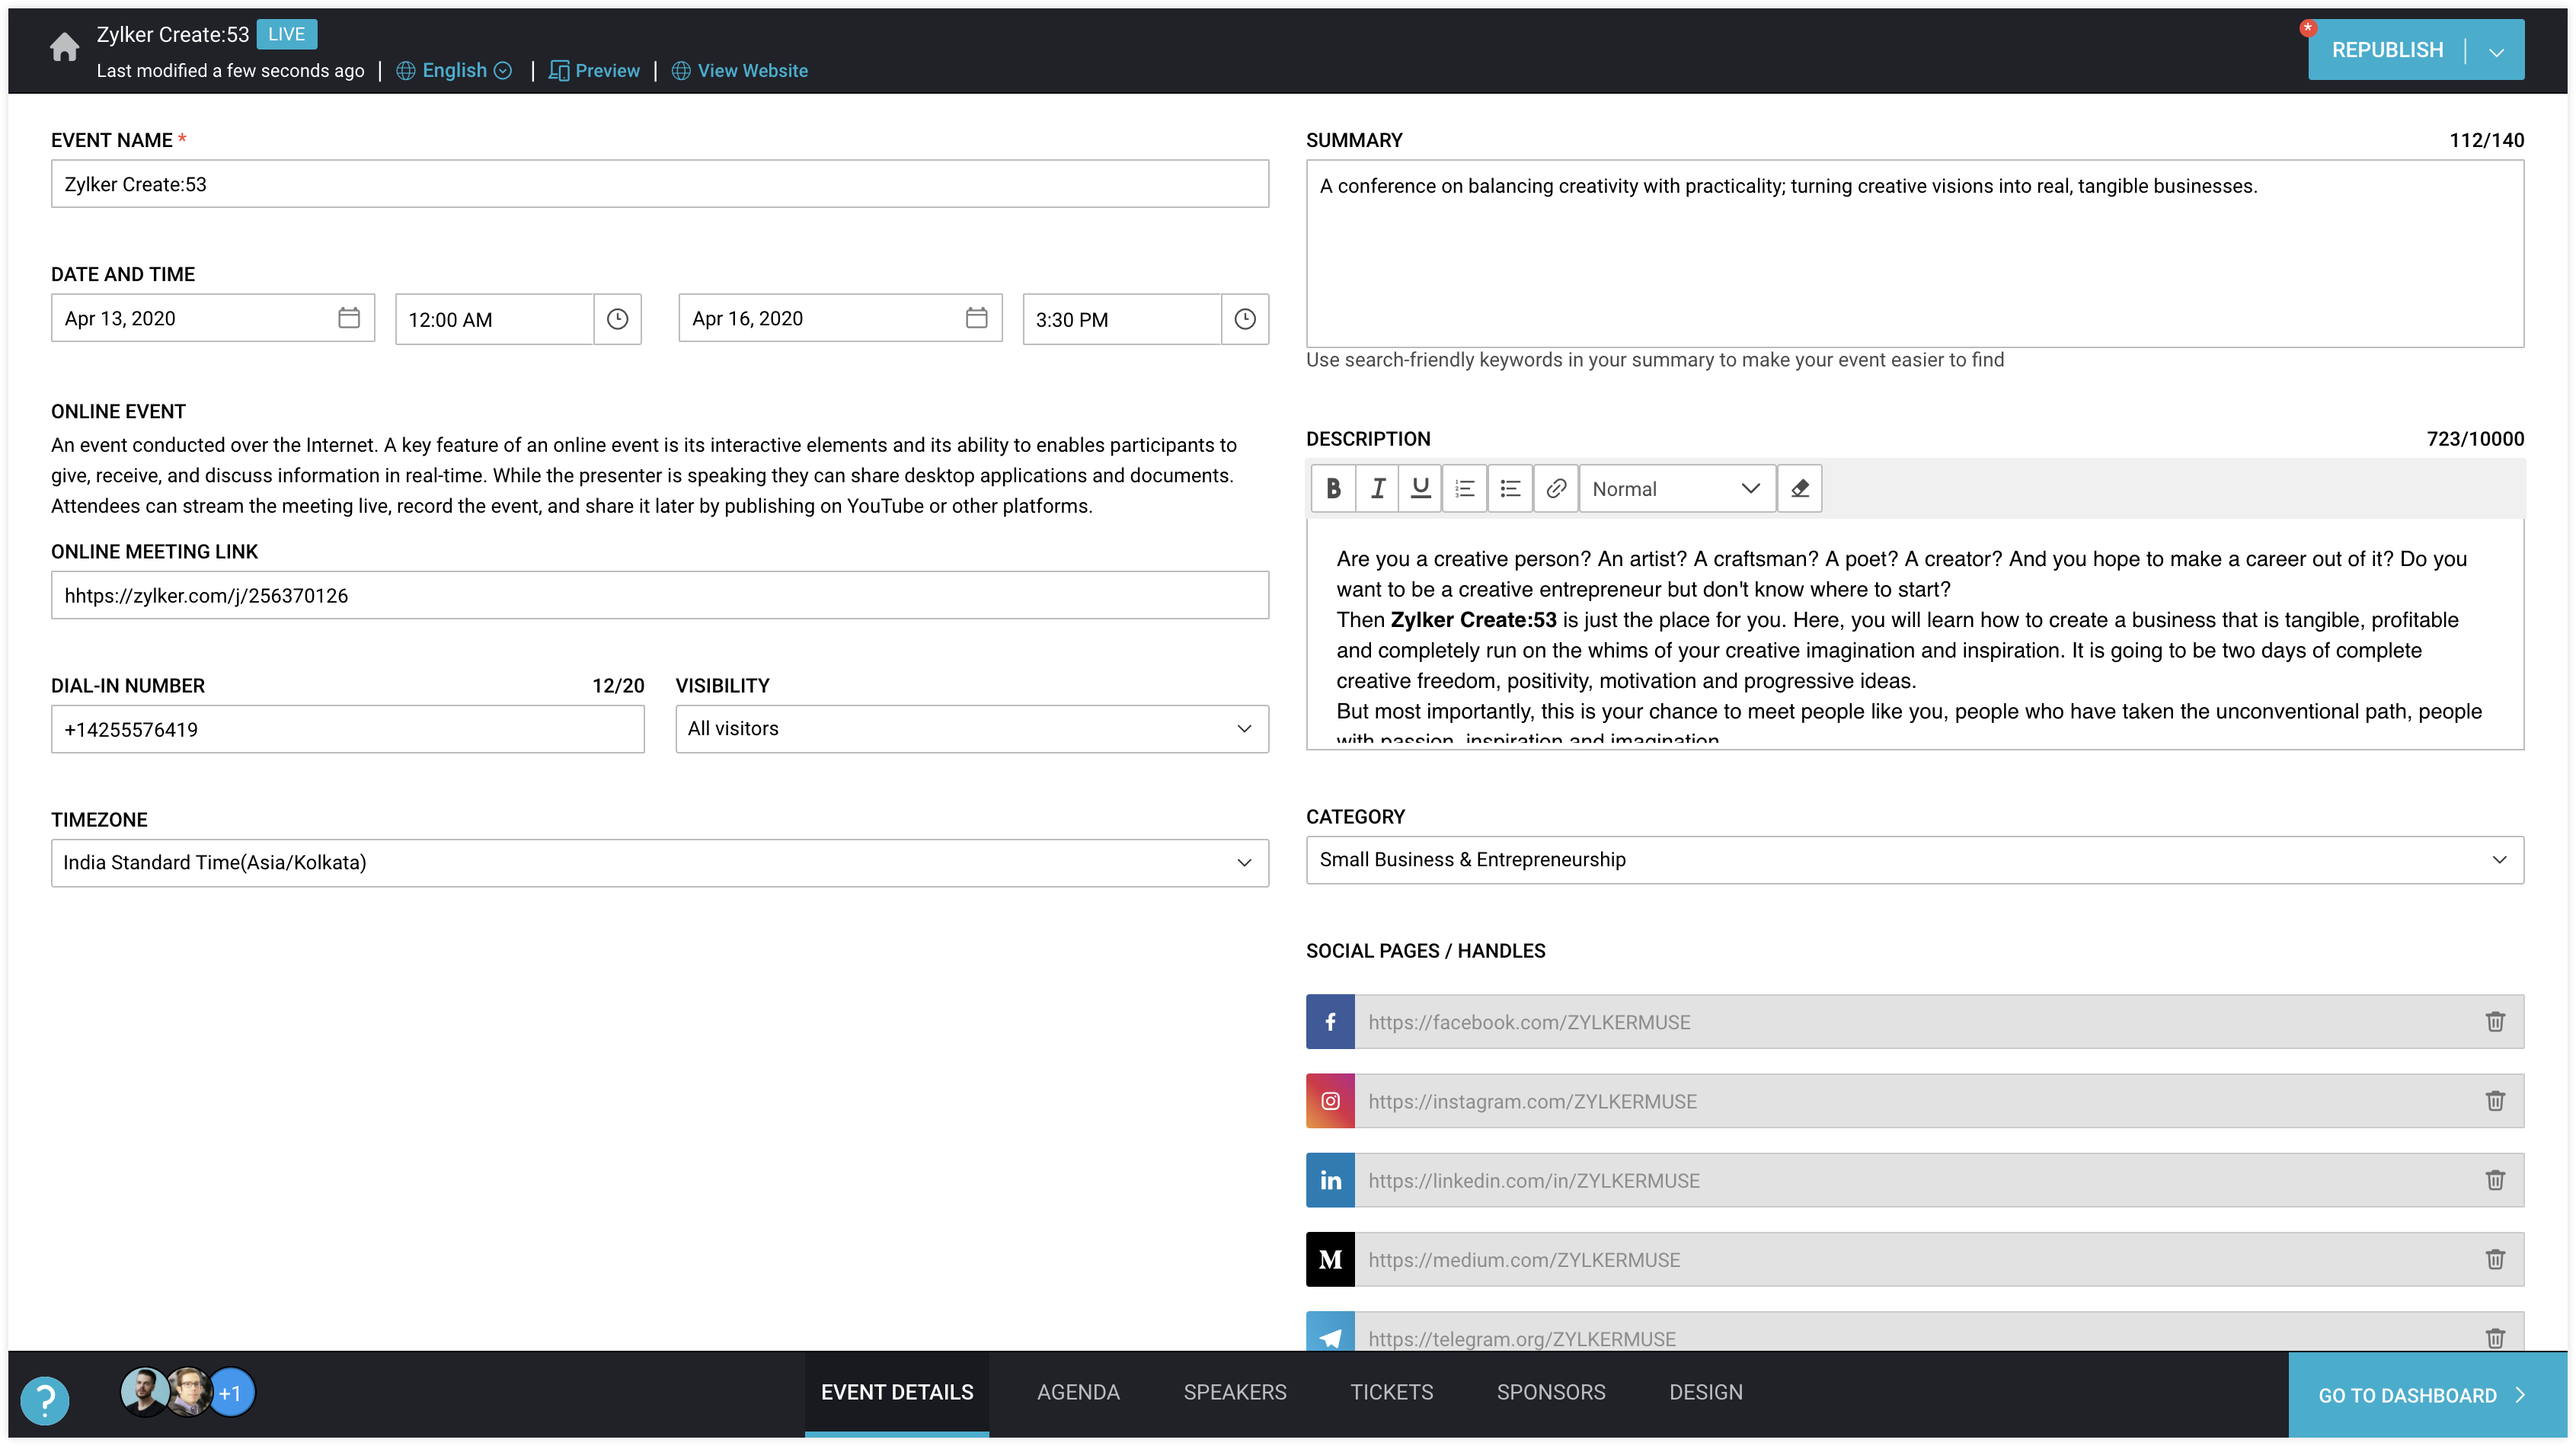The image size is (2576, 1446).
Task: Expand the Republish arrow menu
Action: (2497, 51)
